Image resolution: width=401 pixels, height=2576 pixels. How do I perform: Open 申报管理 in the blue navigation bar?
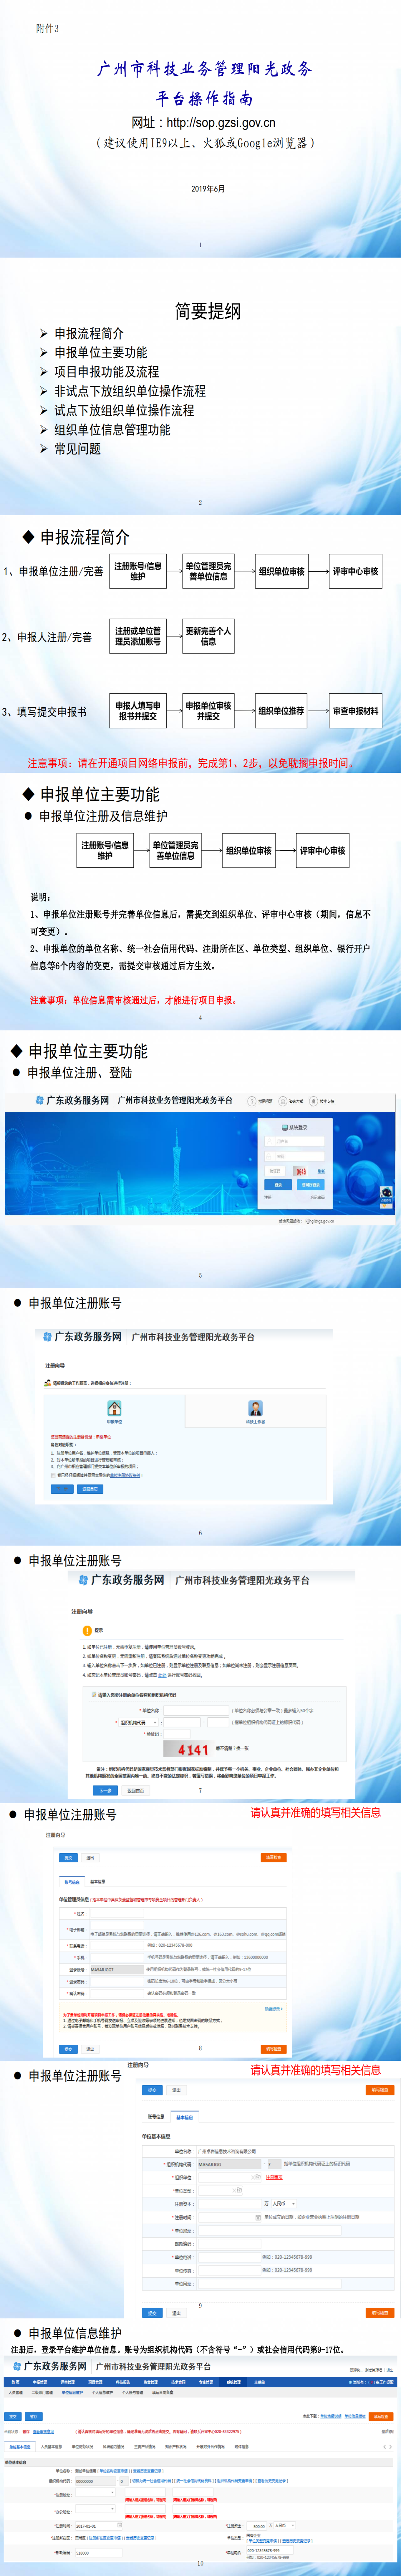[40, 2382]
